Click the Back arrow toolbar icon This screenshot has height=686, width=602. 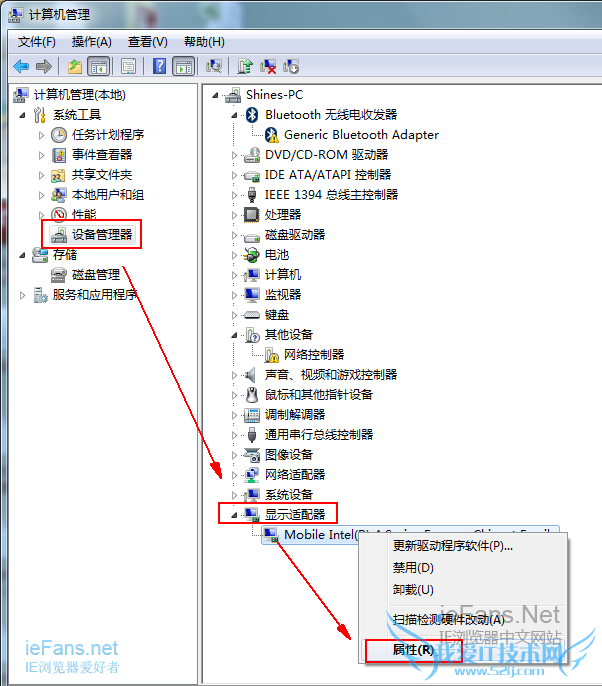pos(21,66)
